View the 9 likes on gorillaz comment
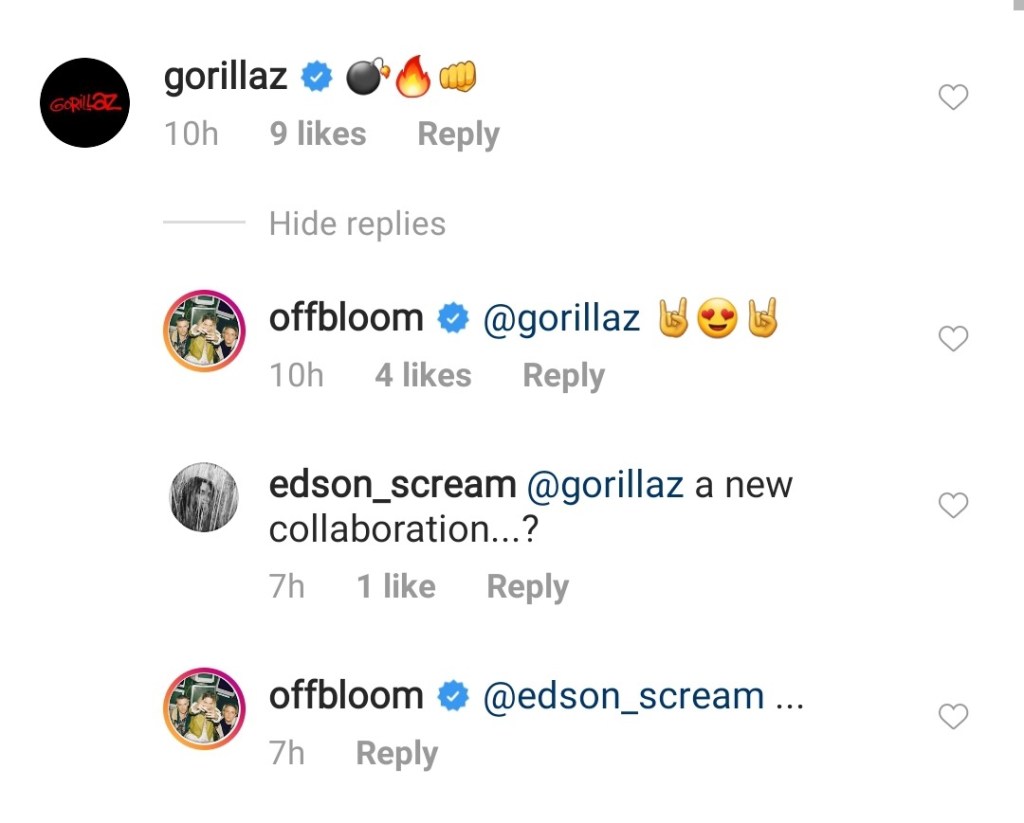 click(318, 134)
